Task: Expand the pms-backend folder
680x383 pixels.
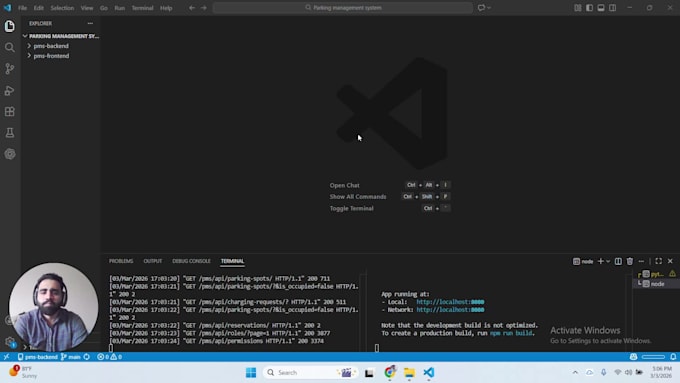Action: (51, 46)
